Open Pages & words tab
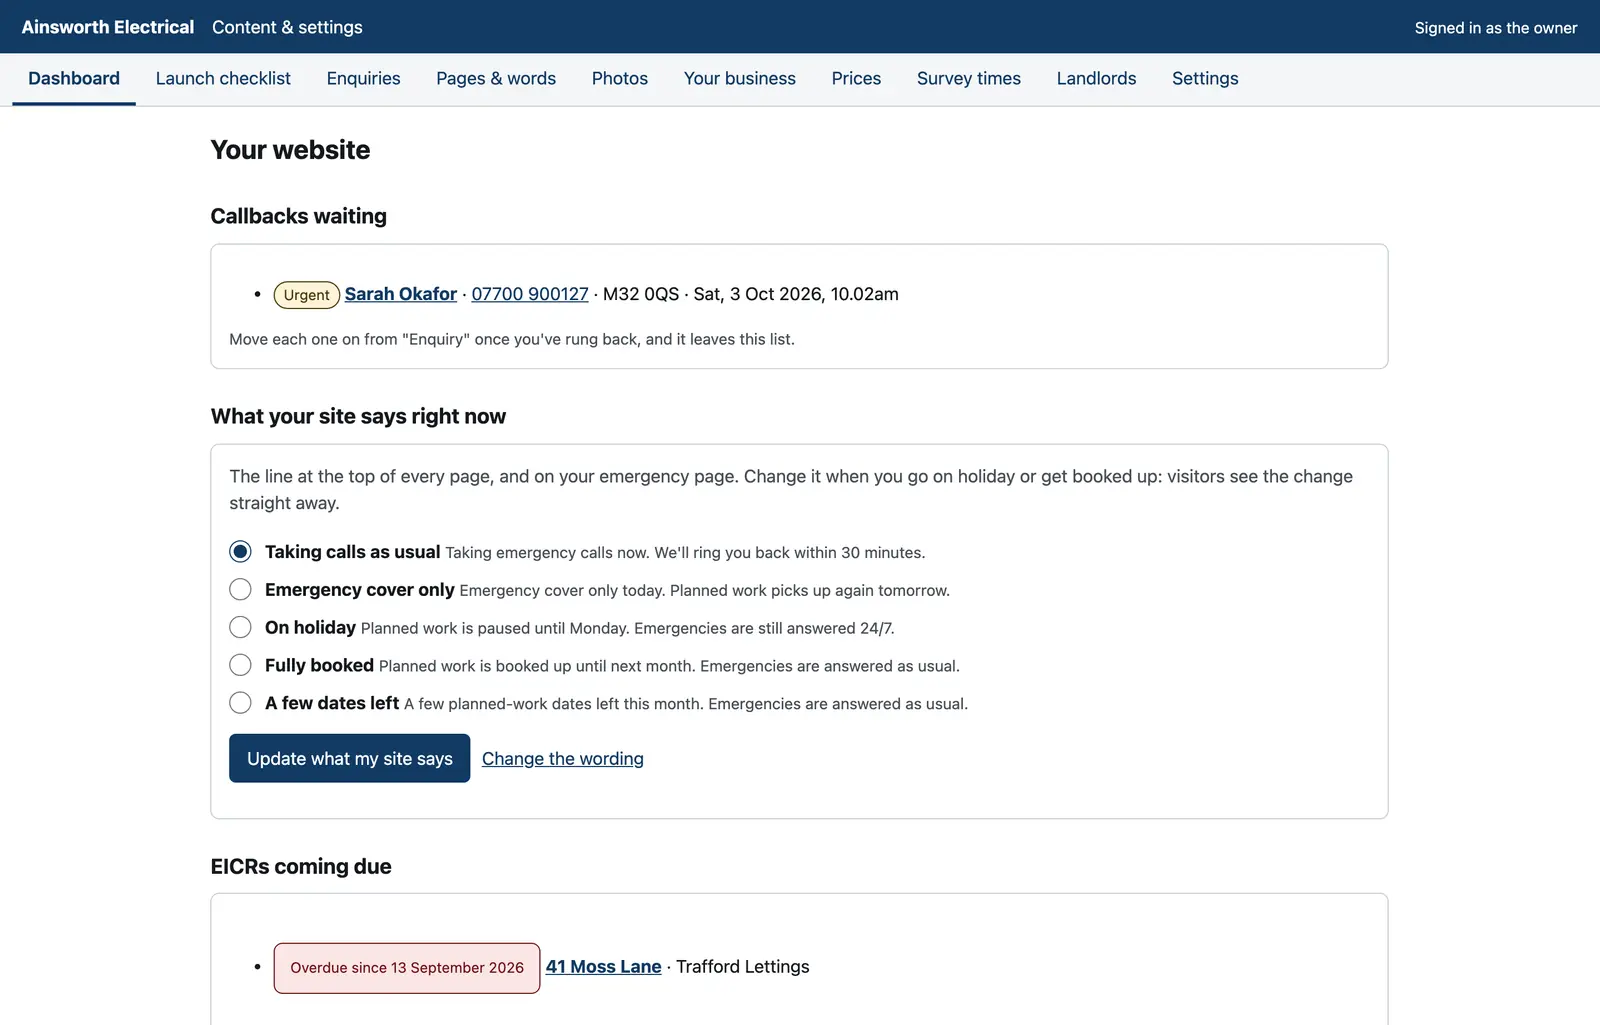 [x=496, y=78]
